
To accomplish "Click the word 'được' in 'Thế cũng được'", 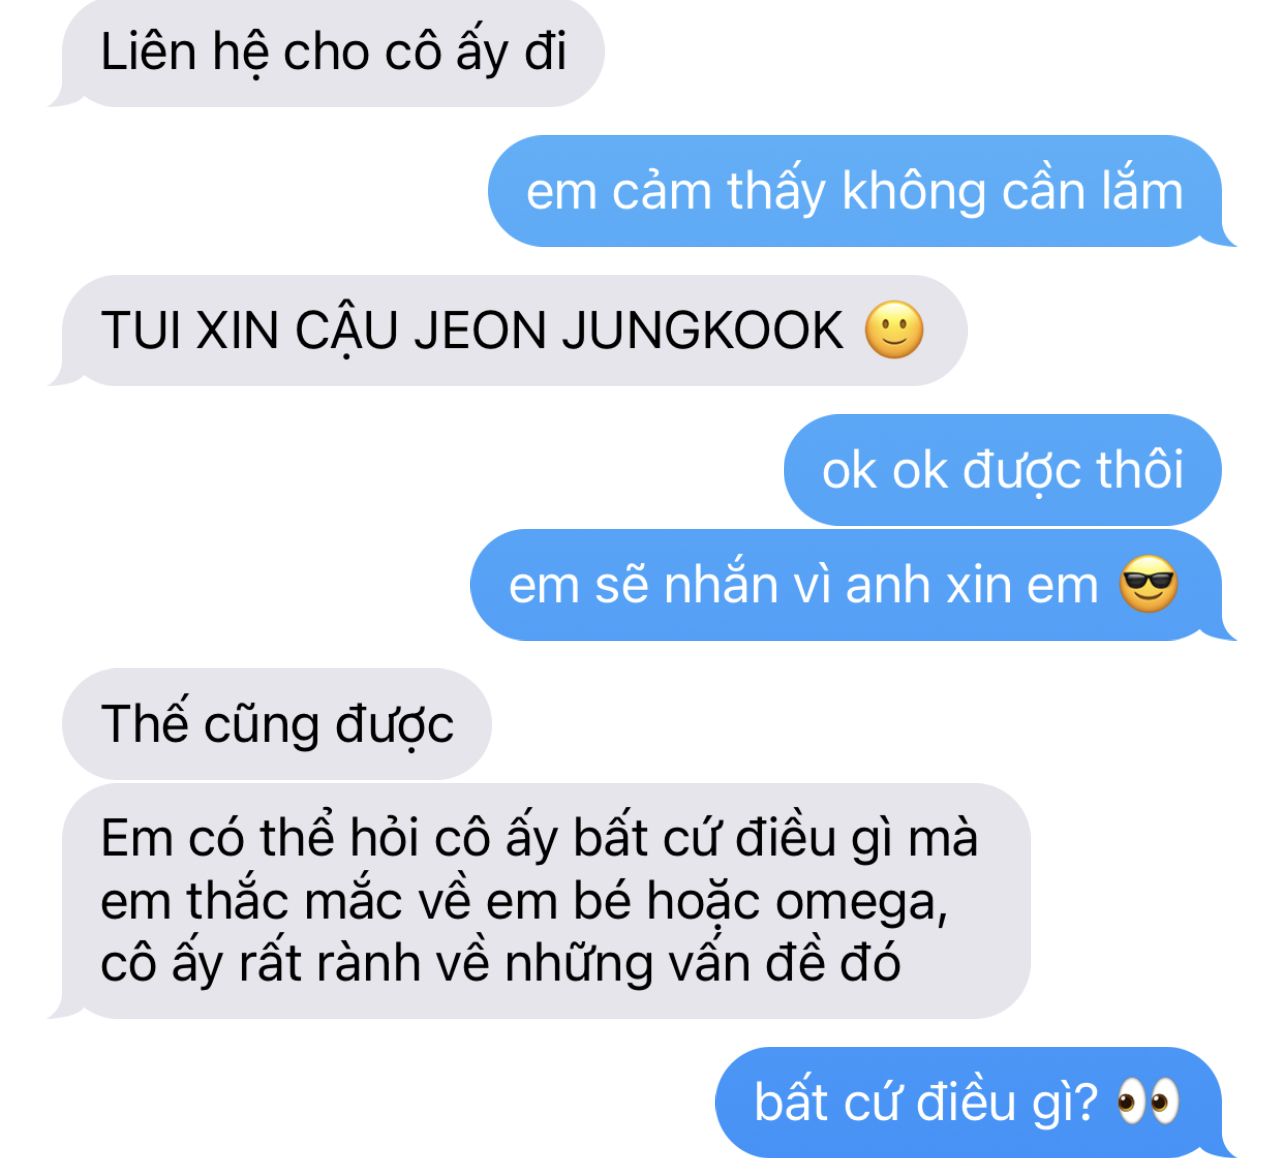I will [394, 726].
